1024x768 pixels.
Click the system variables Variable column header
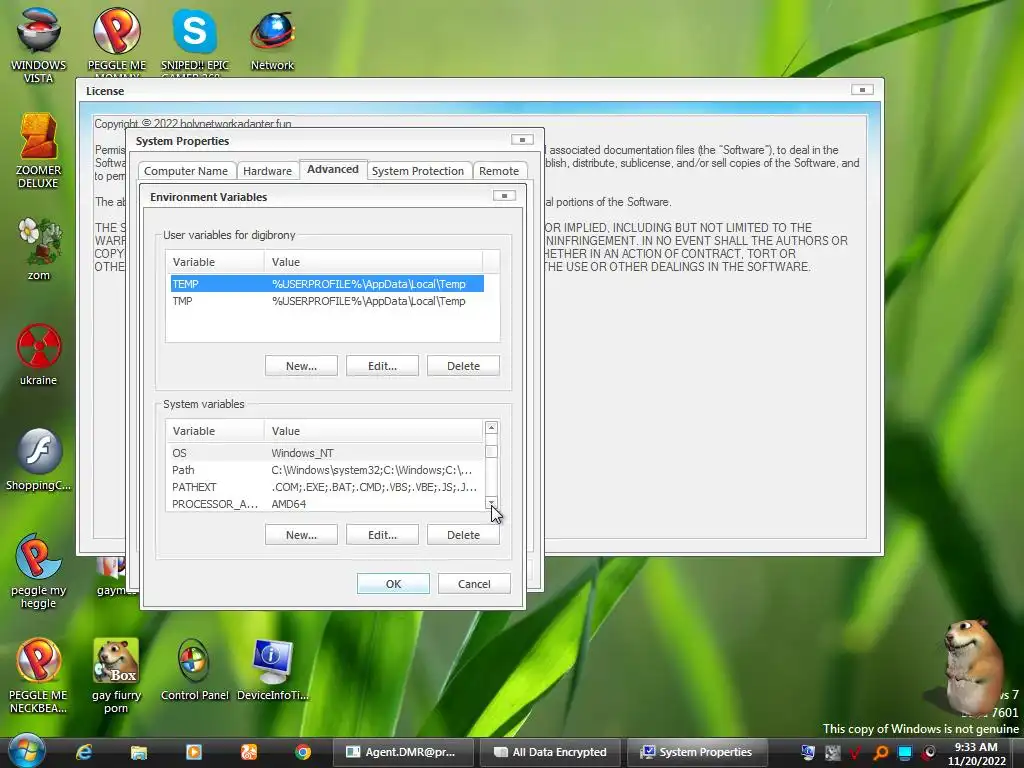[215, 431]
